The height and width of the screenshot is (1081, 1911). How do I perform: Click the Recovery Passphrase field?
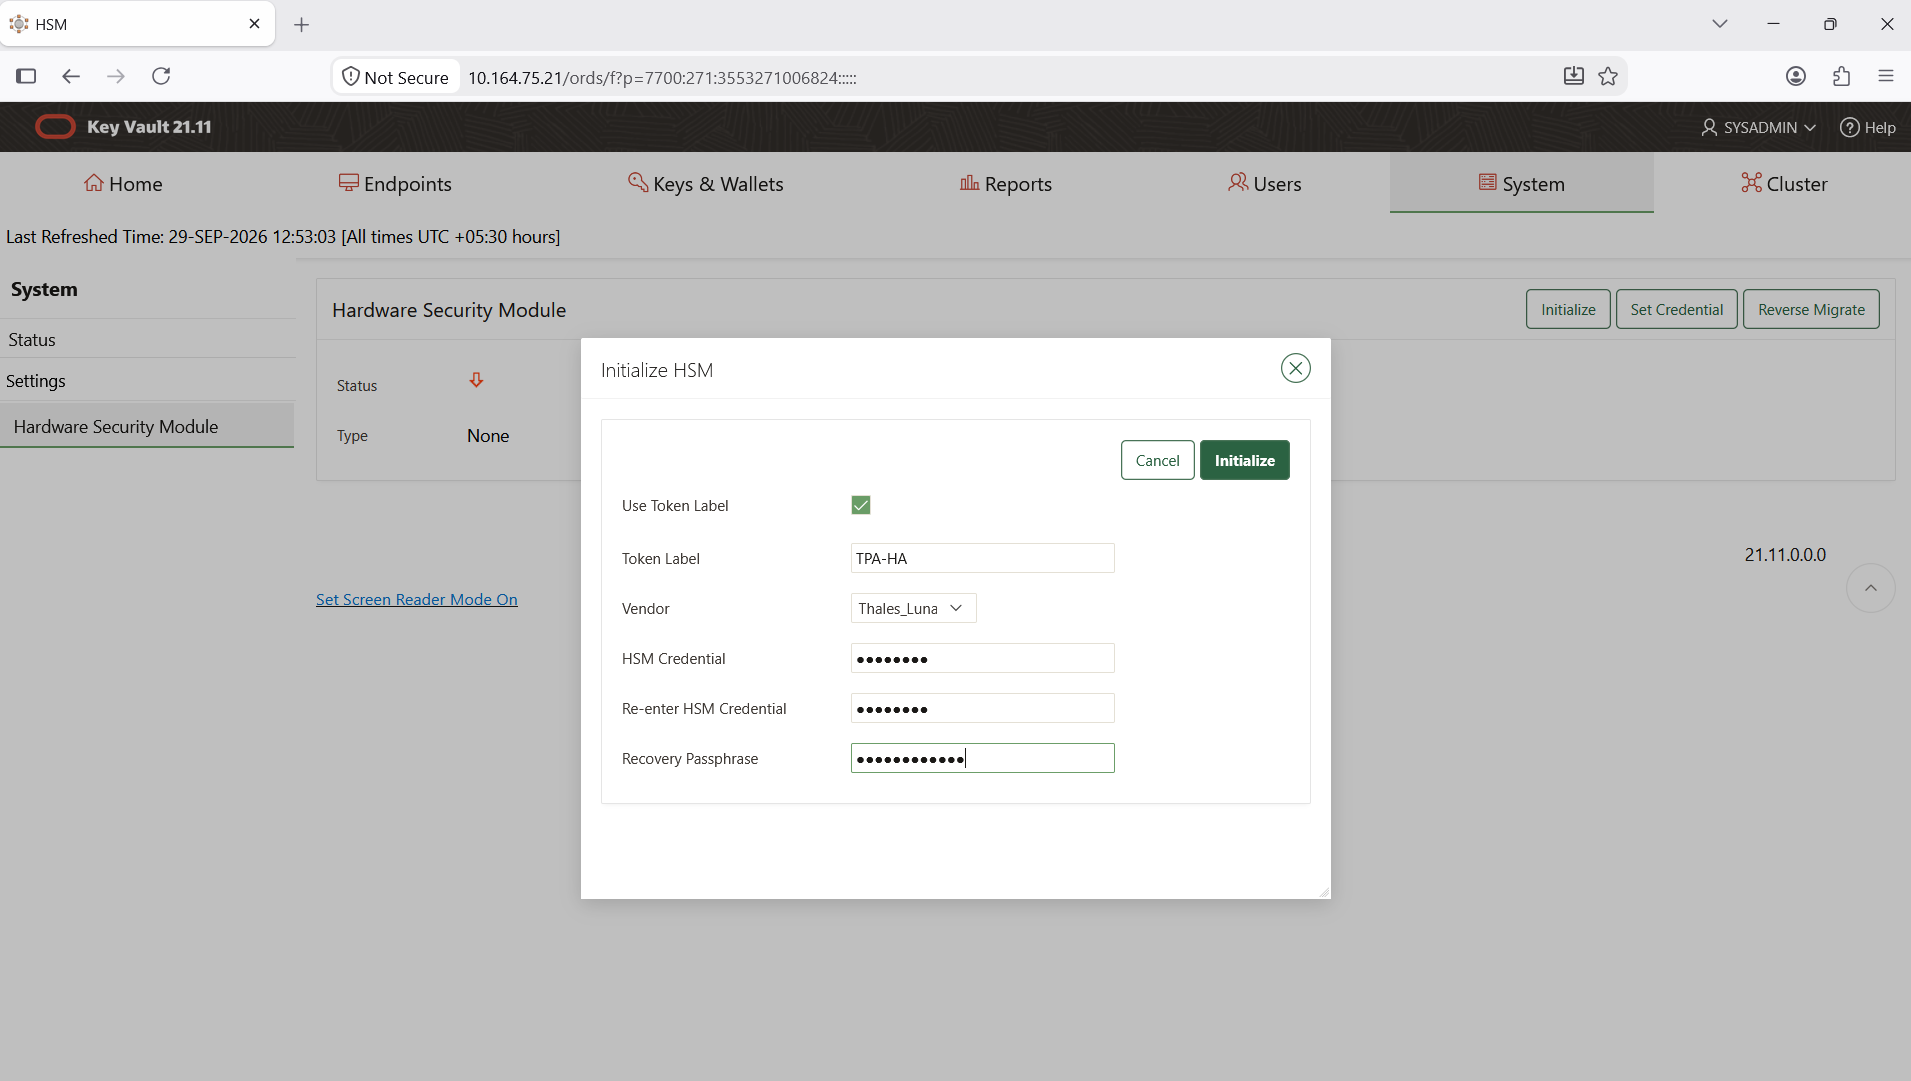click(982, 758)
